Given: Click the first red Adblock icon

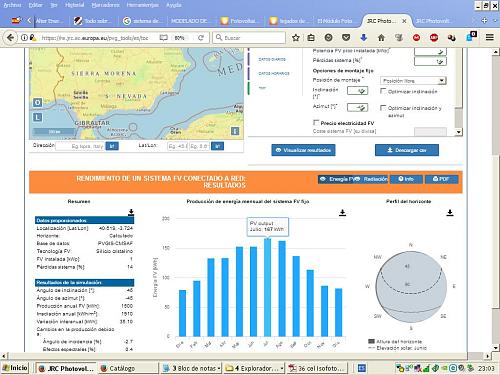Looking at the screenshot, I should point(416,38).
